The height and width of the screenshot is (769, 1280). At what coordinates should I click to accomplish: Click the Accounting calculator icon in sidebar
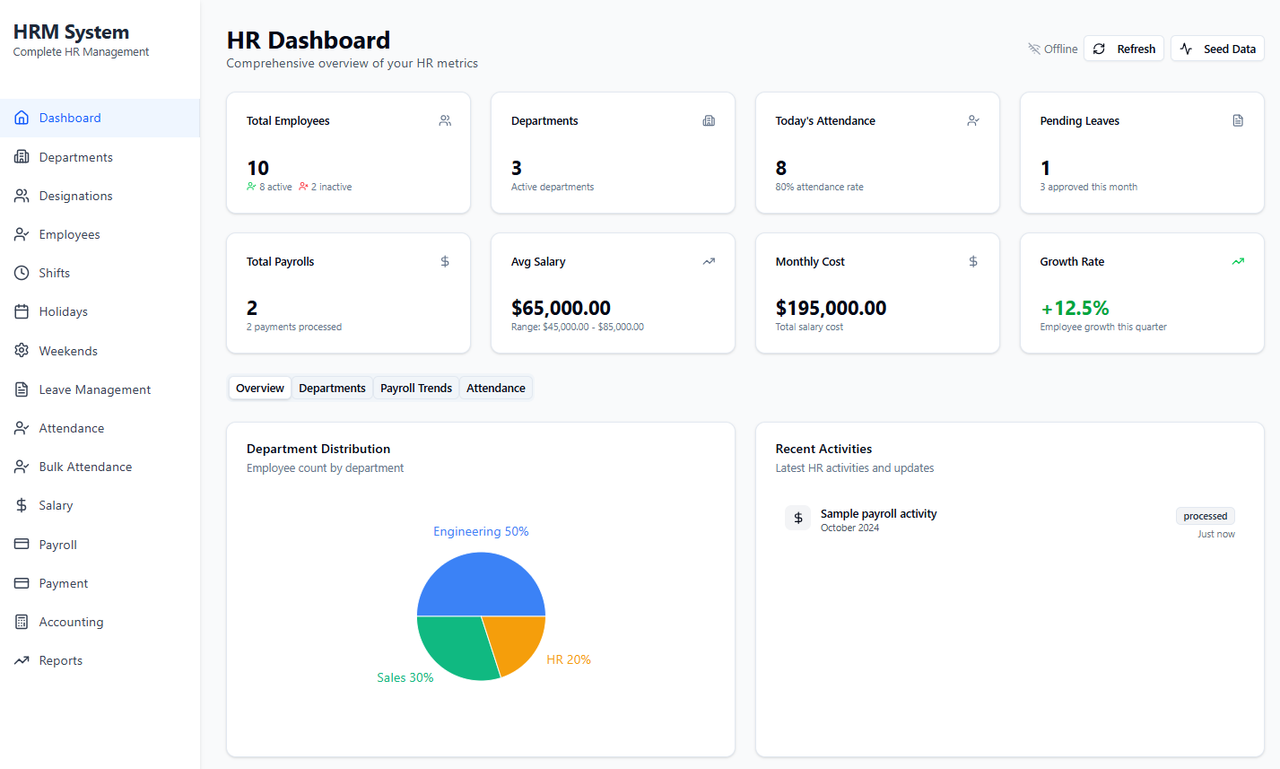tap(21, 622)
